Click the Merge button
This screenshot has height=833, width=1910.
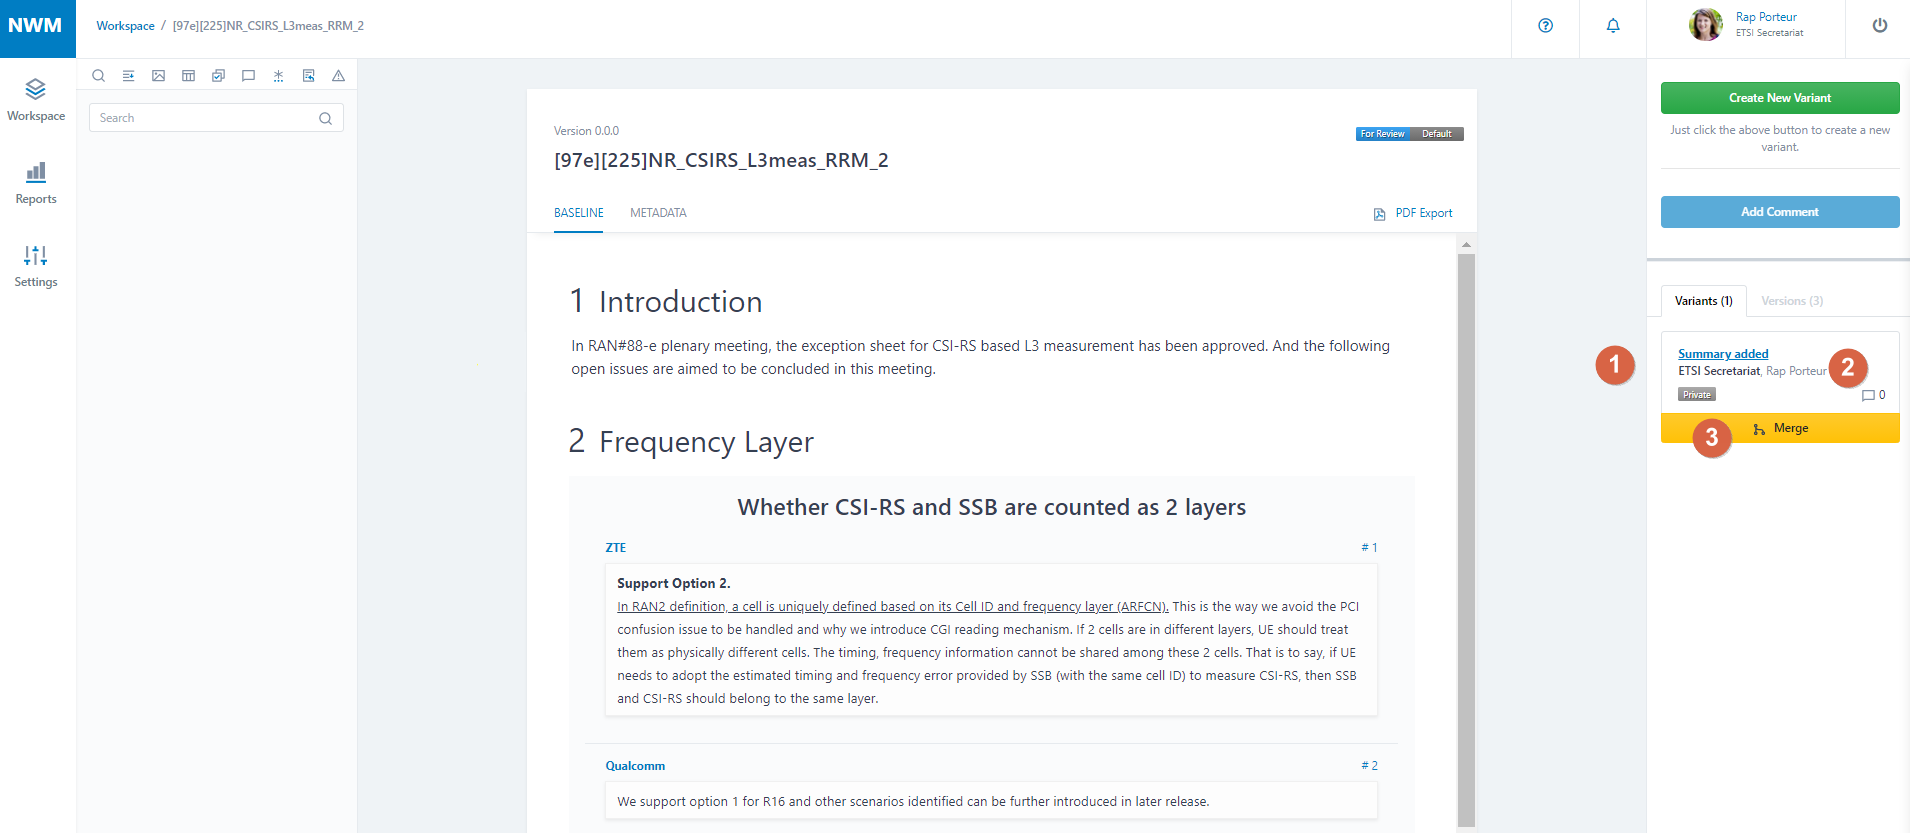point(1780,428)
